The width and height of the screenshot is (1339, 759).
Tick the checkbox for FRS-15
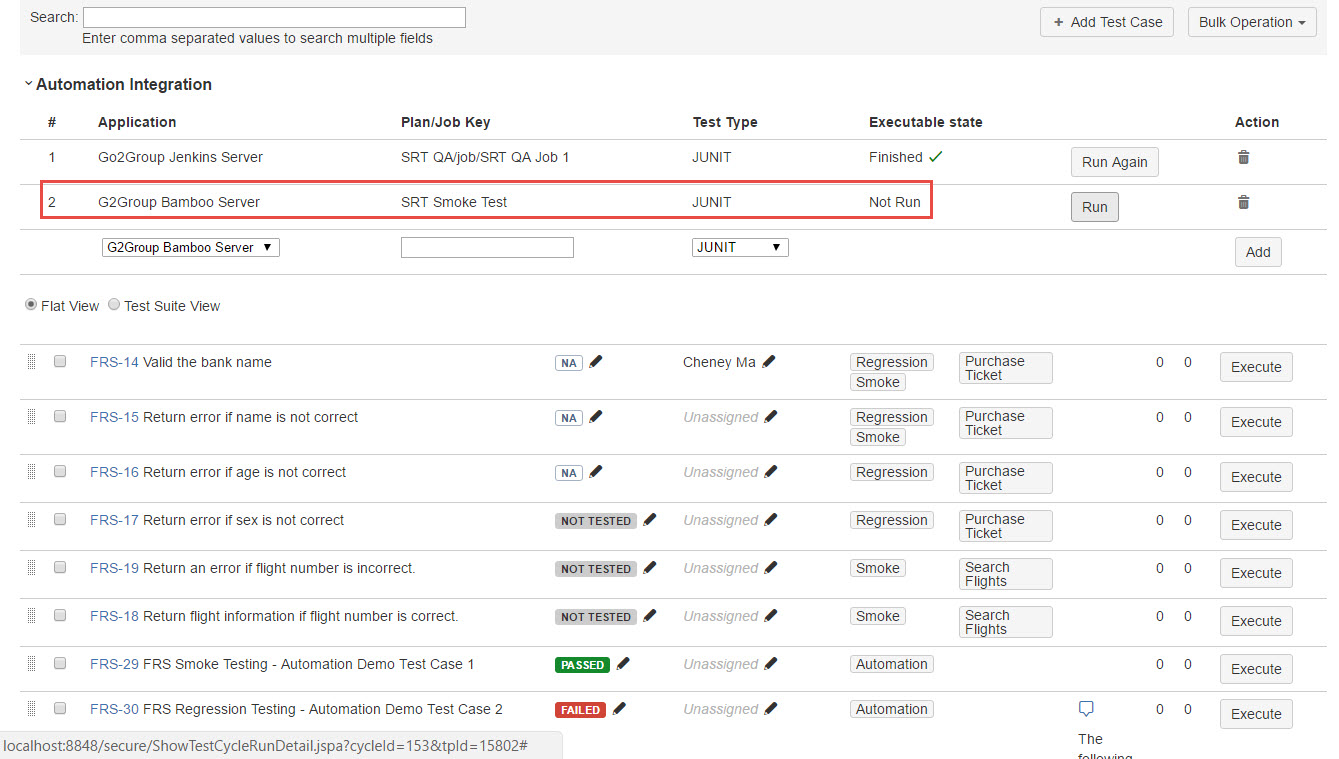60,416
